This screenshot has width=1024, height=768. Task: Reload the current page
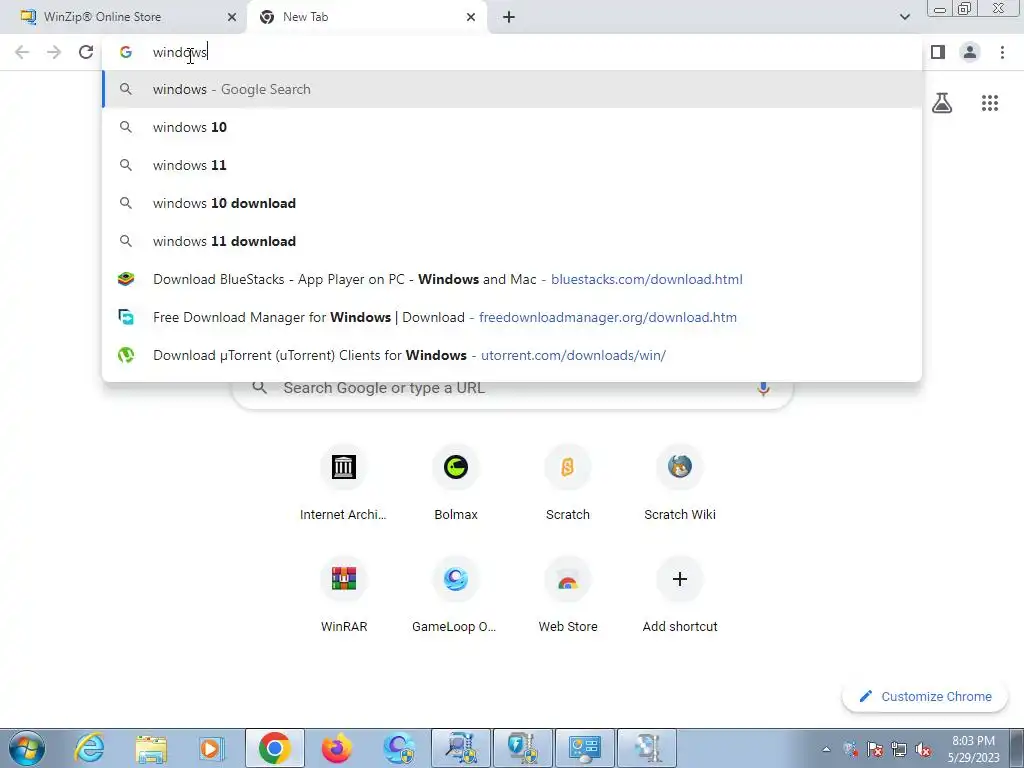[x=86, y=52]
